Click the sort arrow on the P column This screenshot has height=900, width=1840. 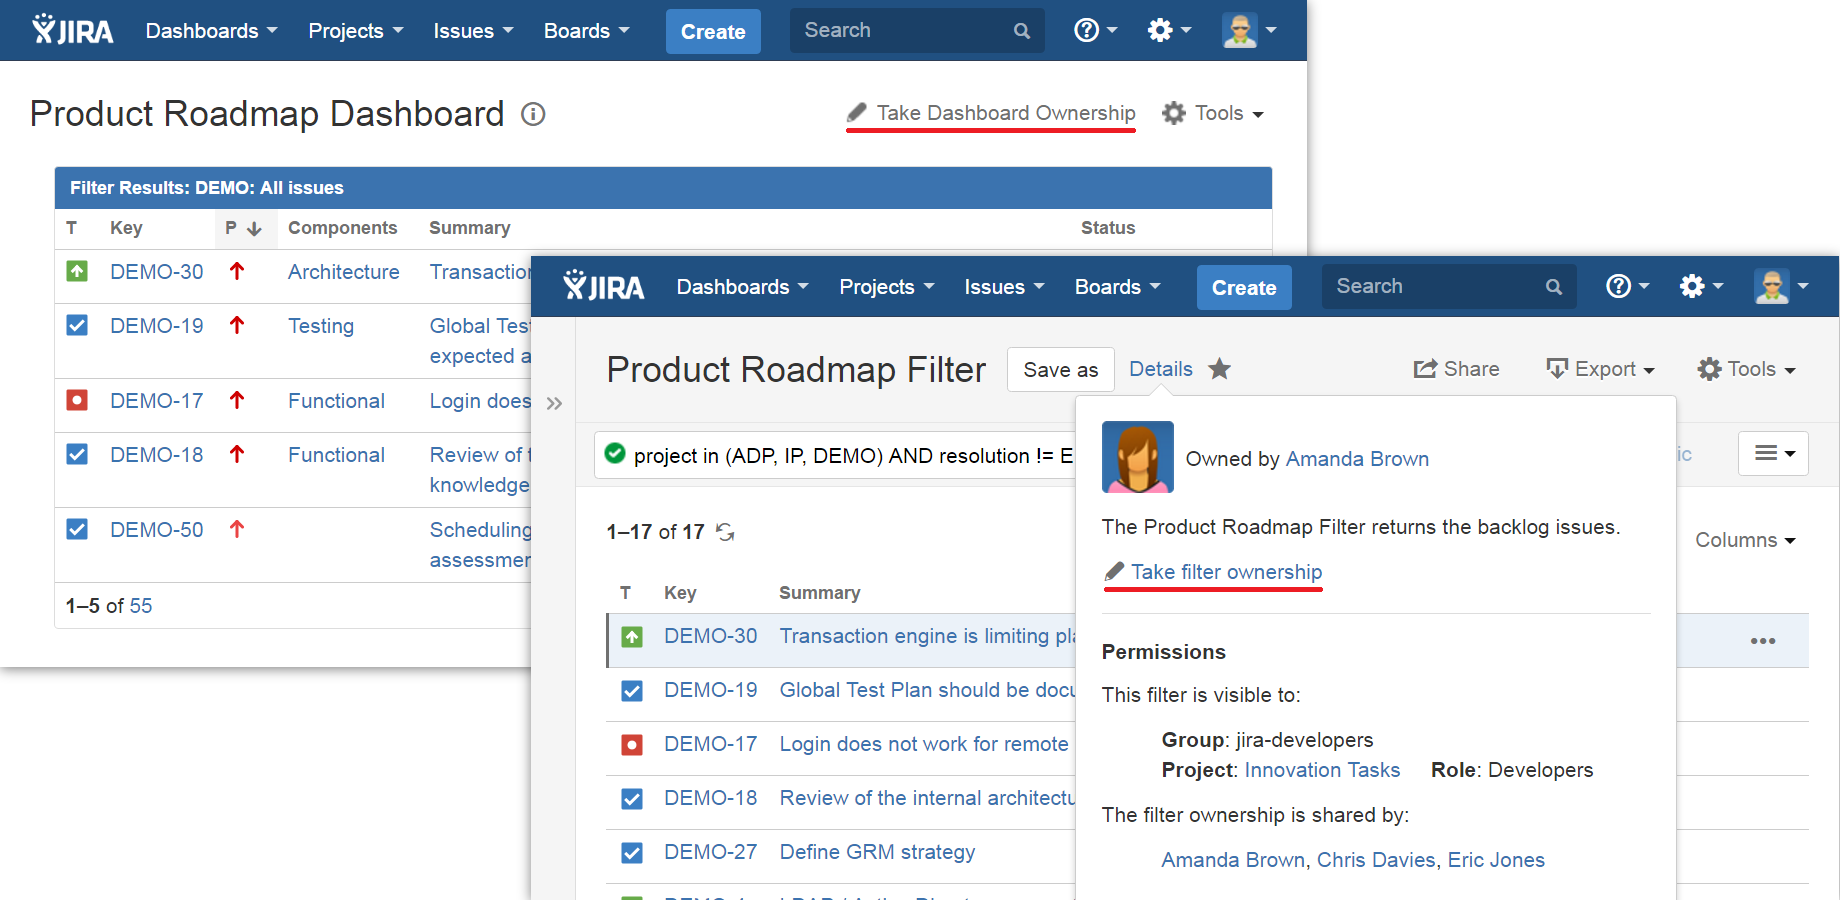(254, 229)
